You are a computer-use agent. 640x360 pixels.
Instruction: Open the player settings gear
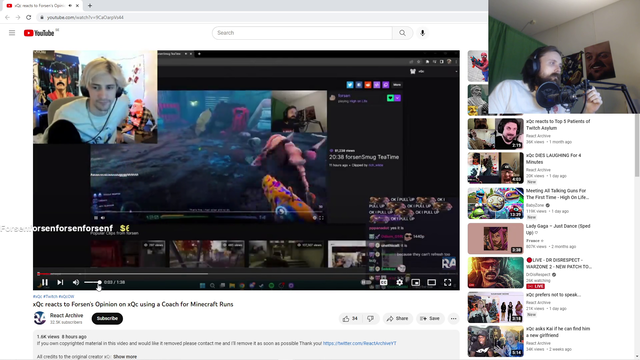pyautogui.click(x=400, y=282)
